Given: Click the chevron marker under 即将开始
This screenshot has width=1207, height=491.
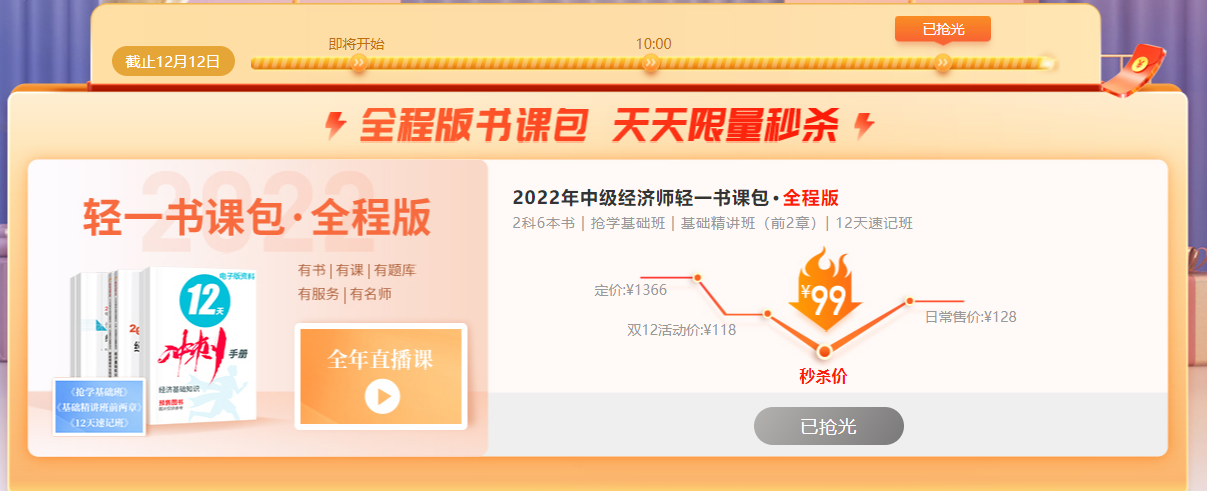Looking at the screenshot, I should (358, 63).
